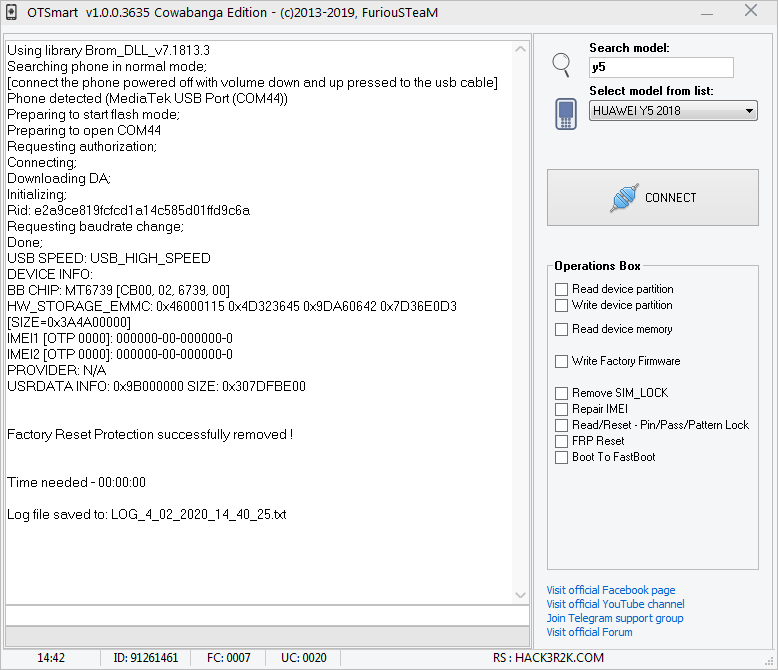Click the CONNECT button
This screenshot has width=778, height=670.
(x=652, y=198)
